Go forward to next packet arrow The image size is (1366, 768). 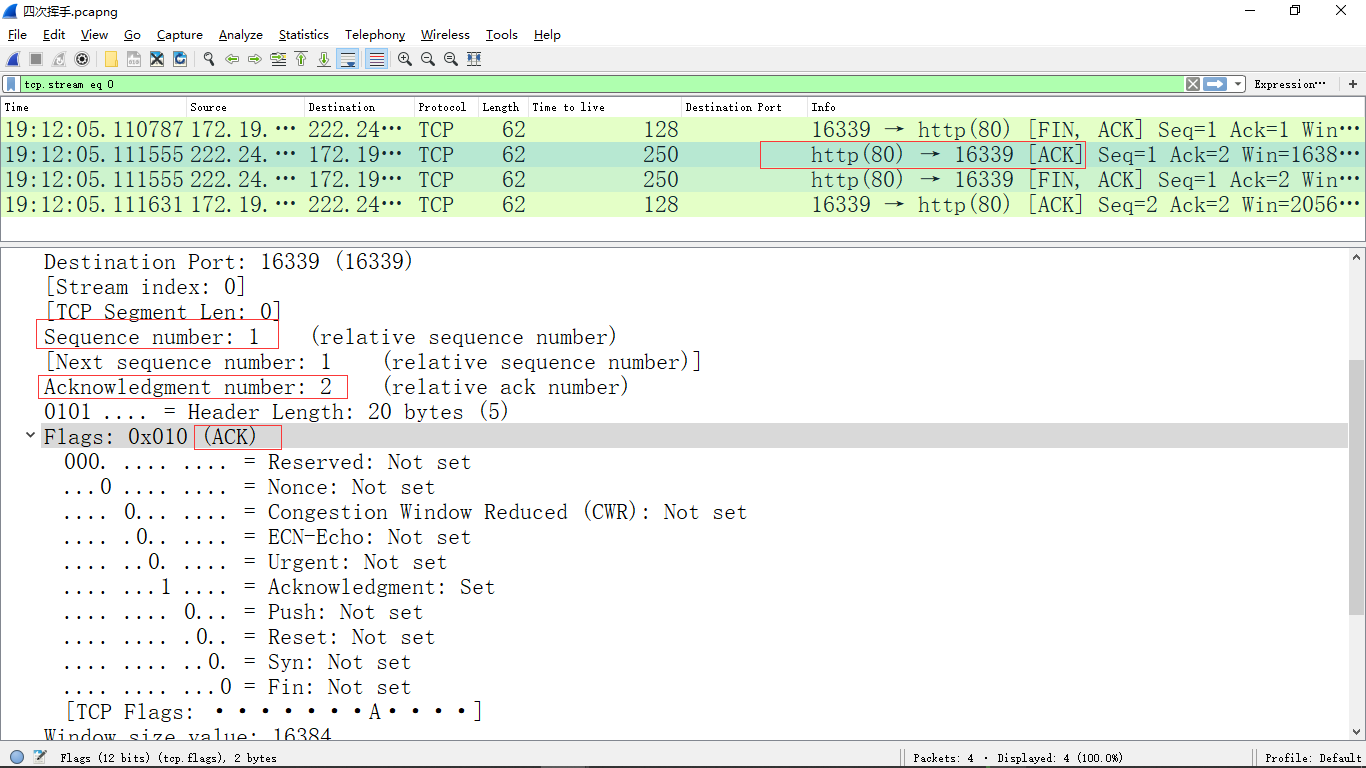click(255, 59)
